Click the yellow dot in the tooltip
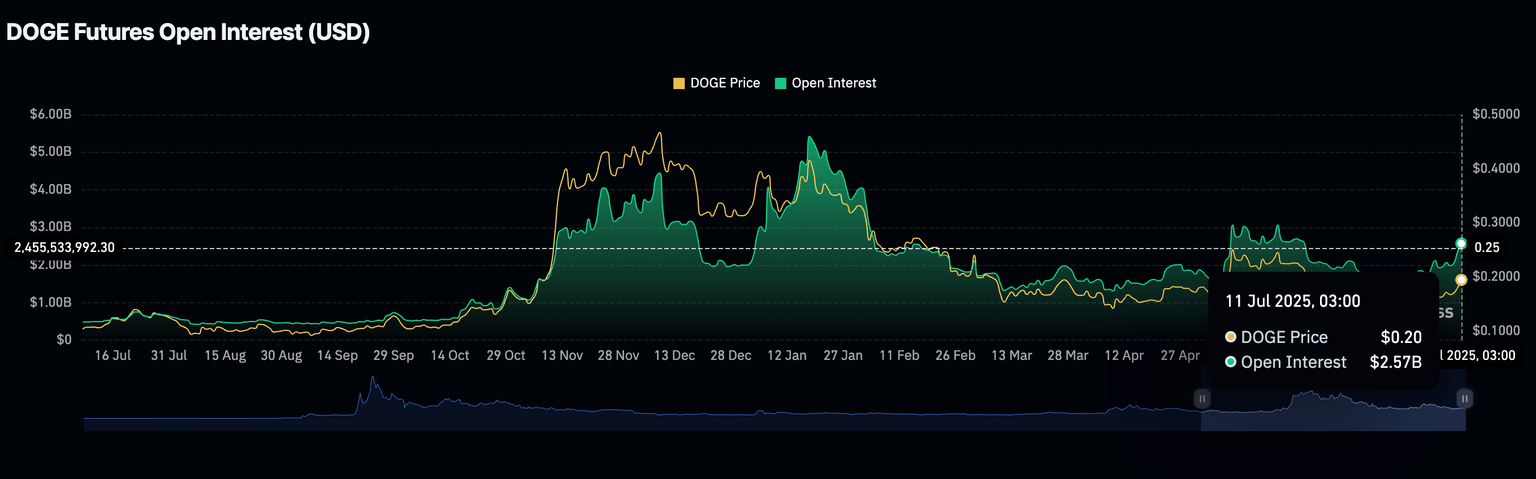The image size is (1536, 479). [x=1230, y=338]
